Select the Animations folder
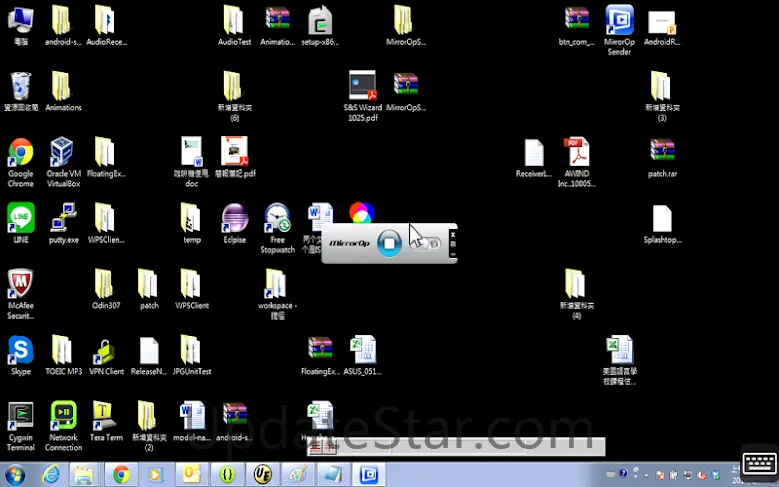Viewport: 779px width, 487px height. tap(63, 91)
